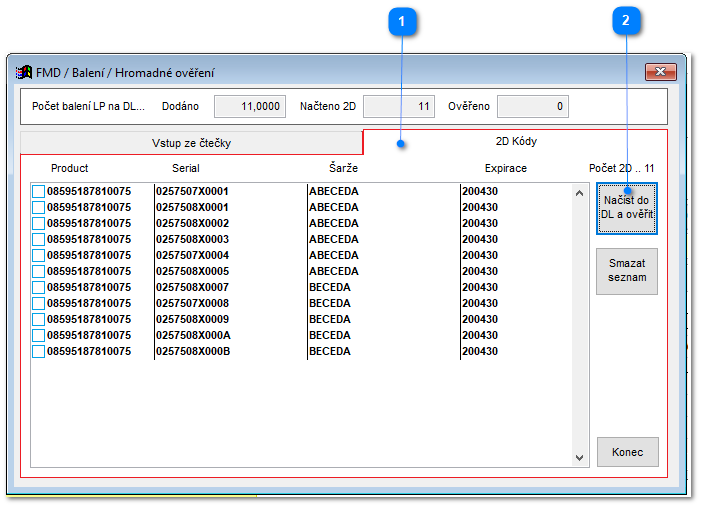This screenshot has width=701, height=507.
Task: Select serial cell 0257508X0002
Action: point(192,224)
